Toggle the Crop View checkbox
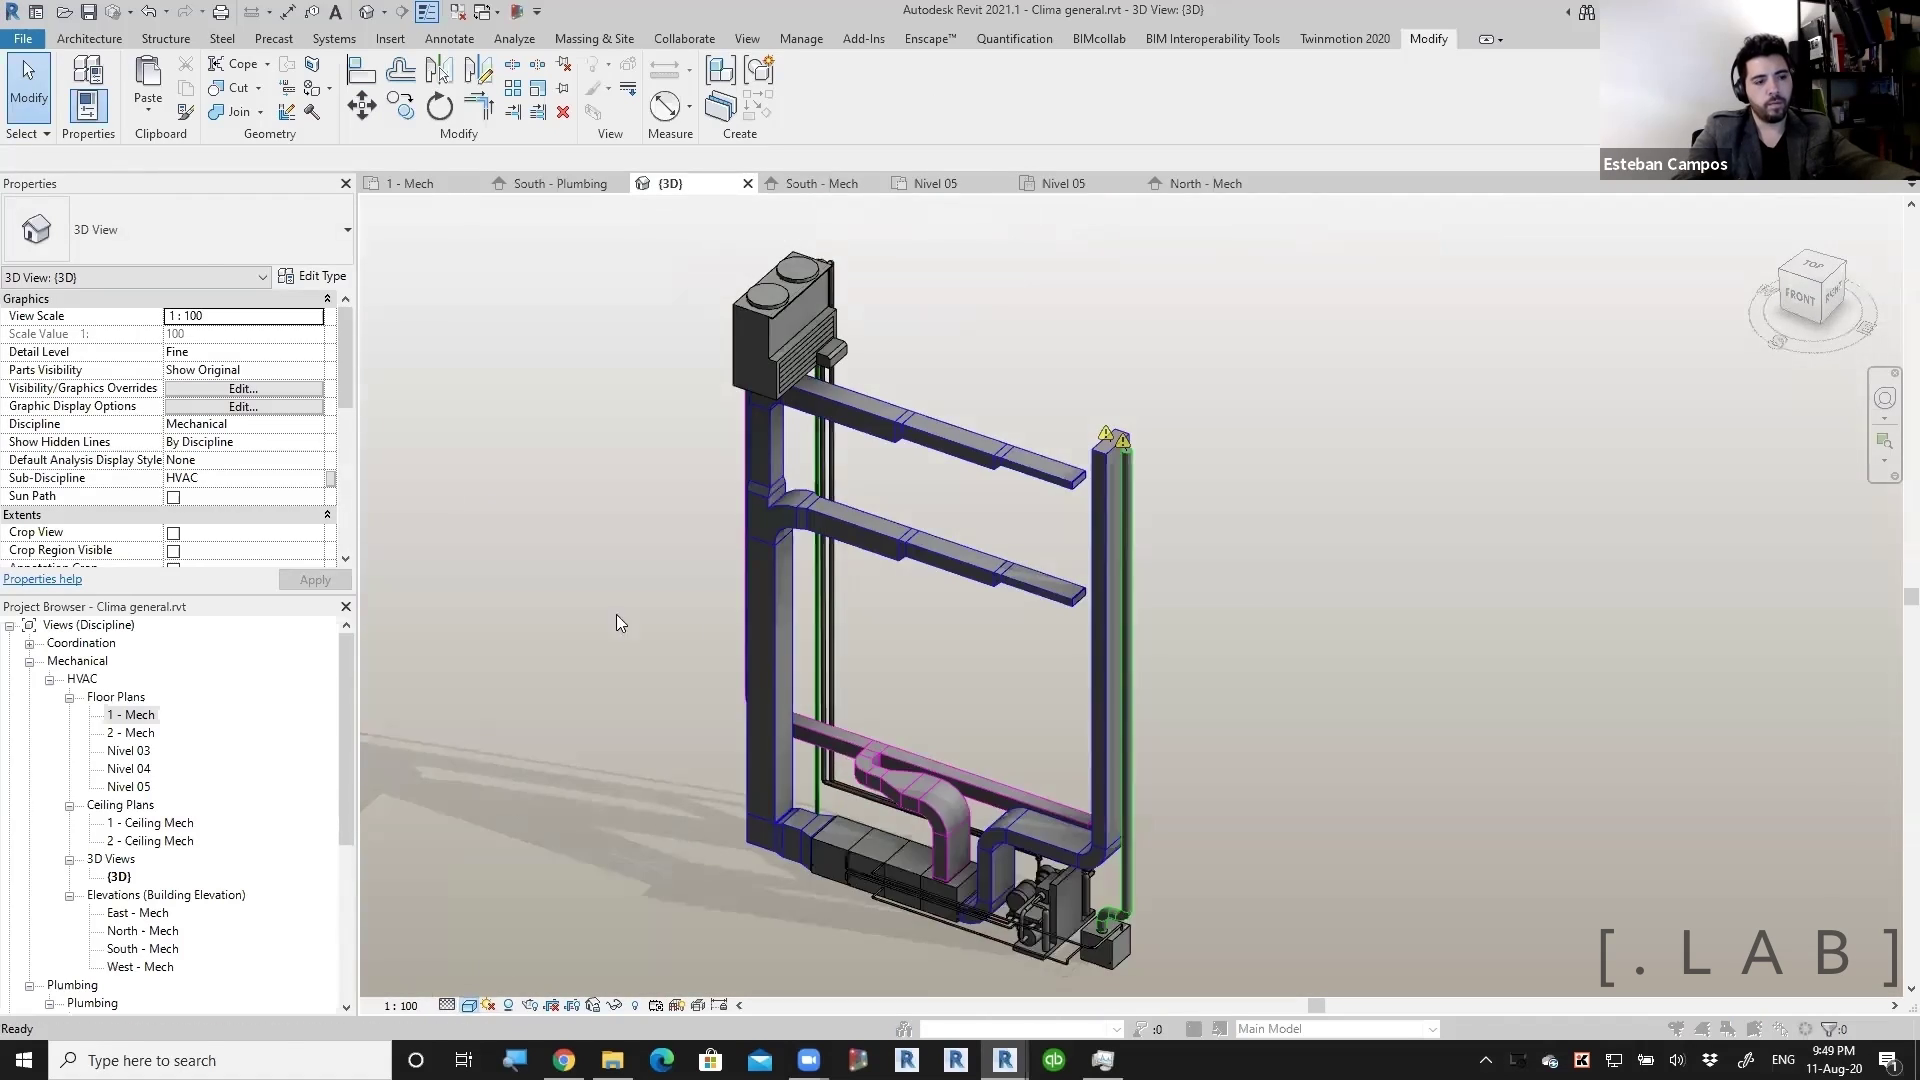 [173, 533]
